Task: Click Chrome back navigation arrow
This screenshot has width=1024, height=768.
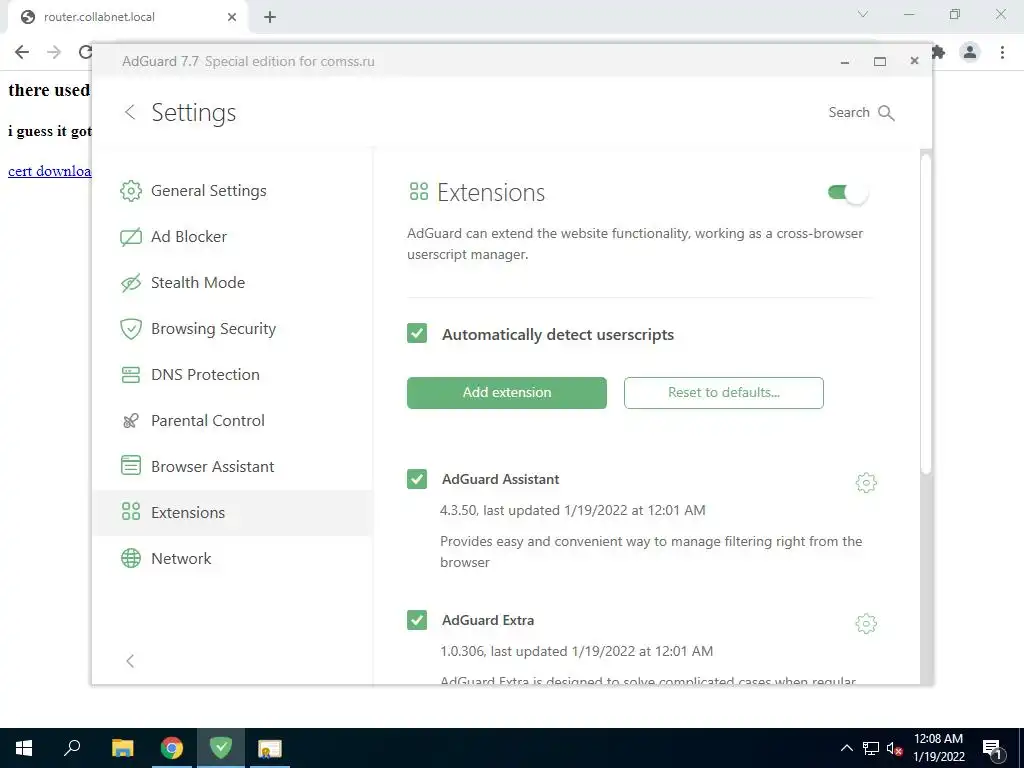Action: point(22,52)
